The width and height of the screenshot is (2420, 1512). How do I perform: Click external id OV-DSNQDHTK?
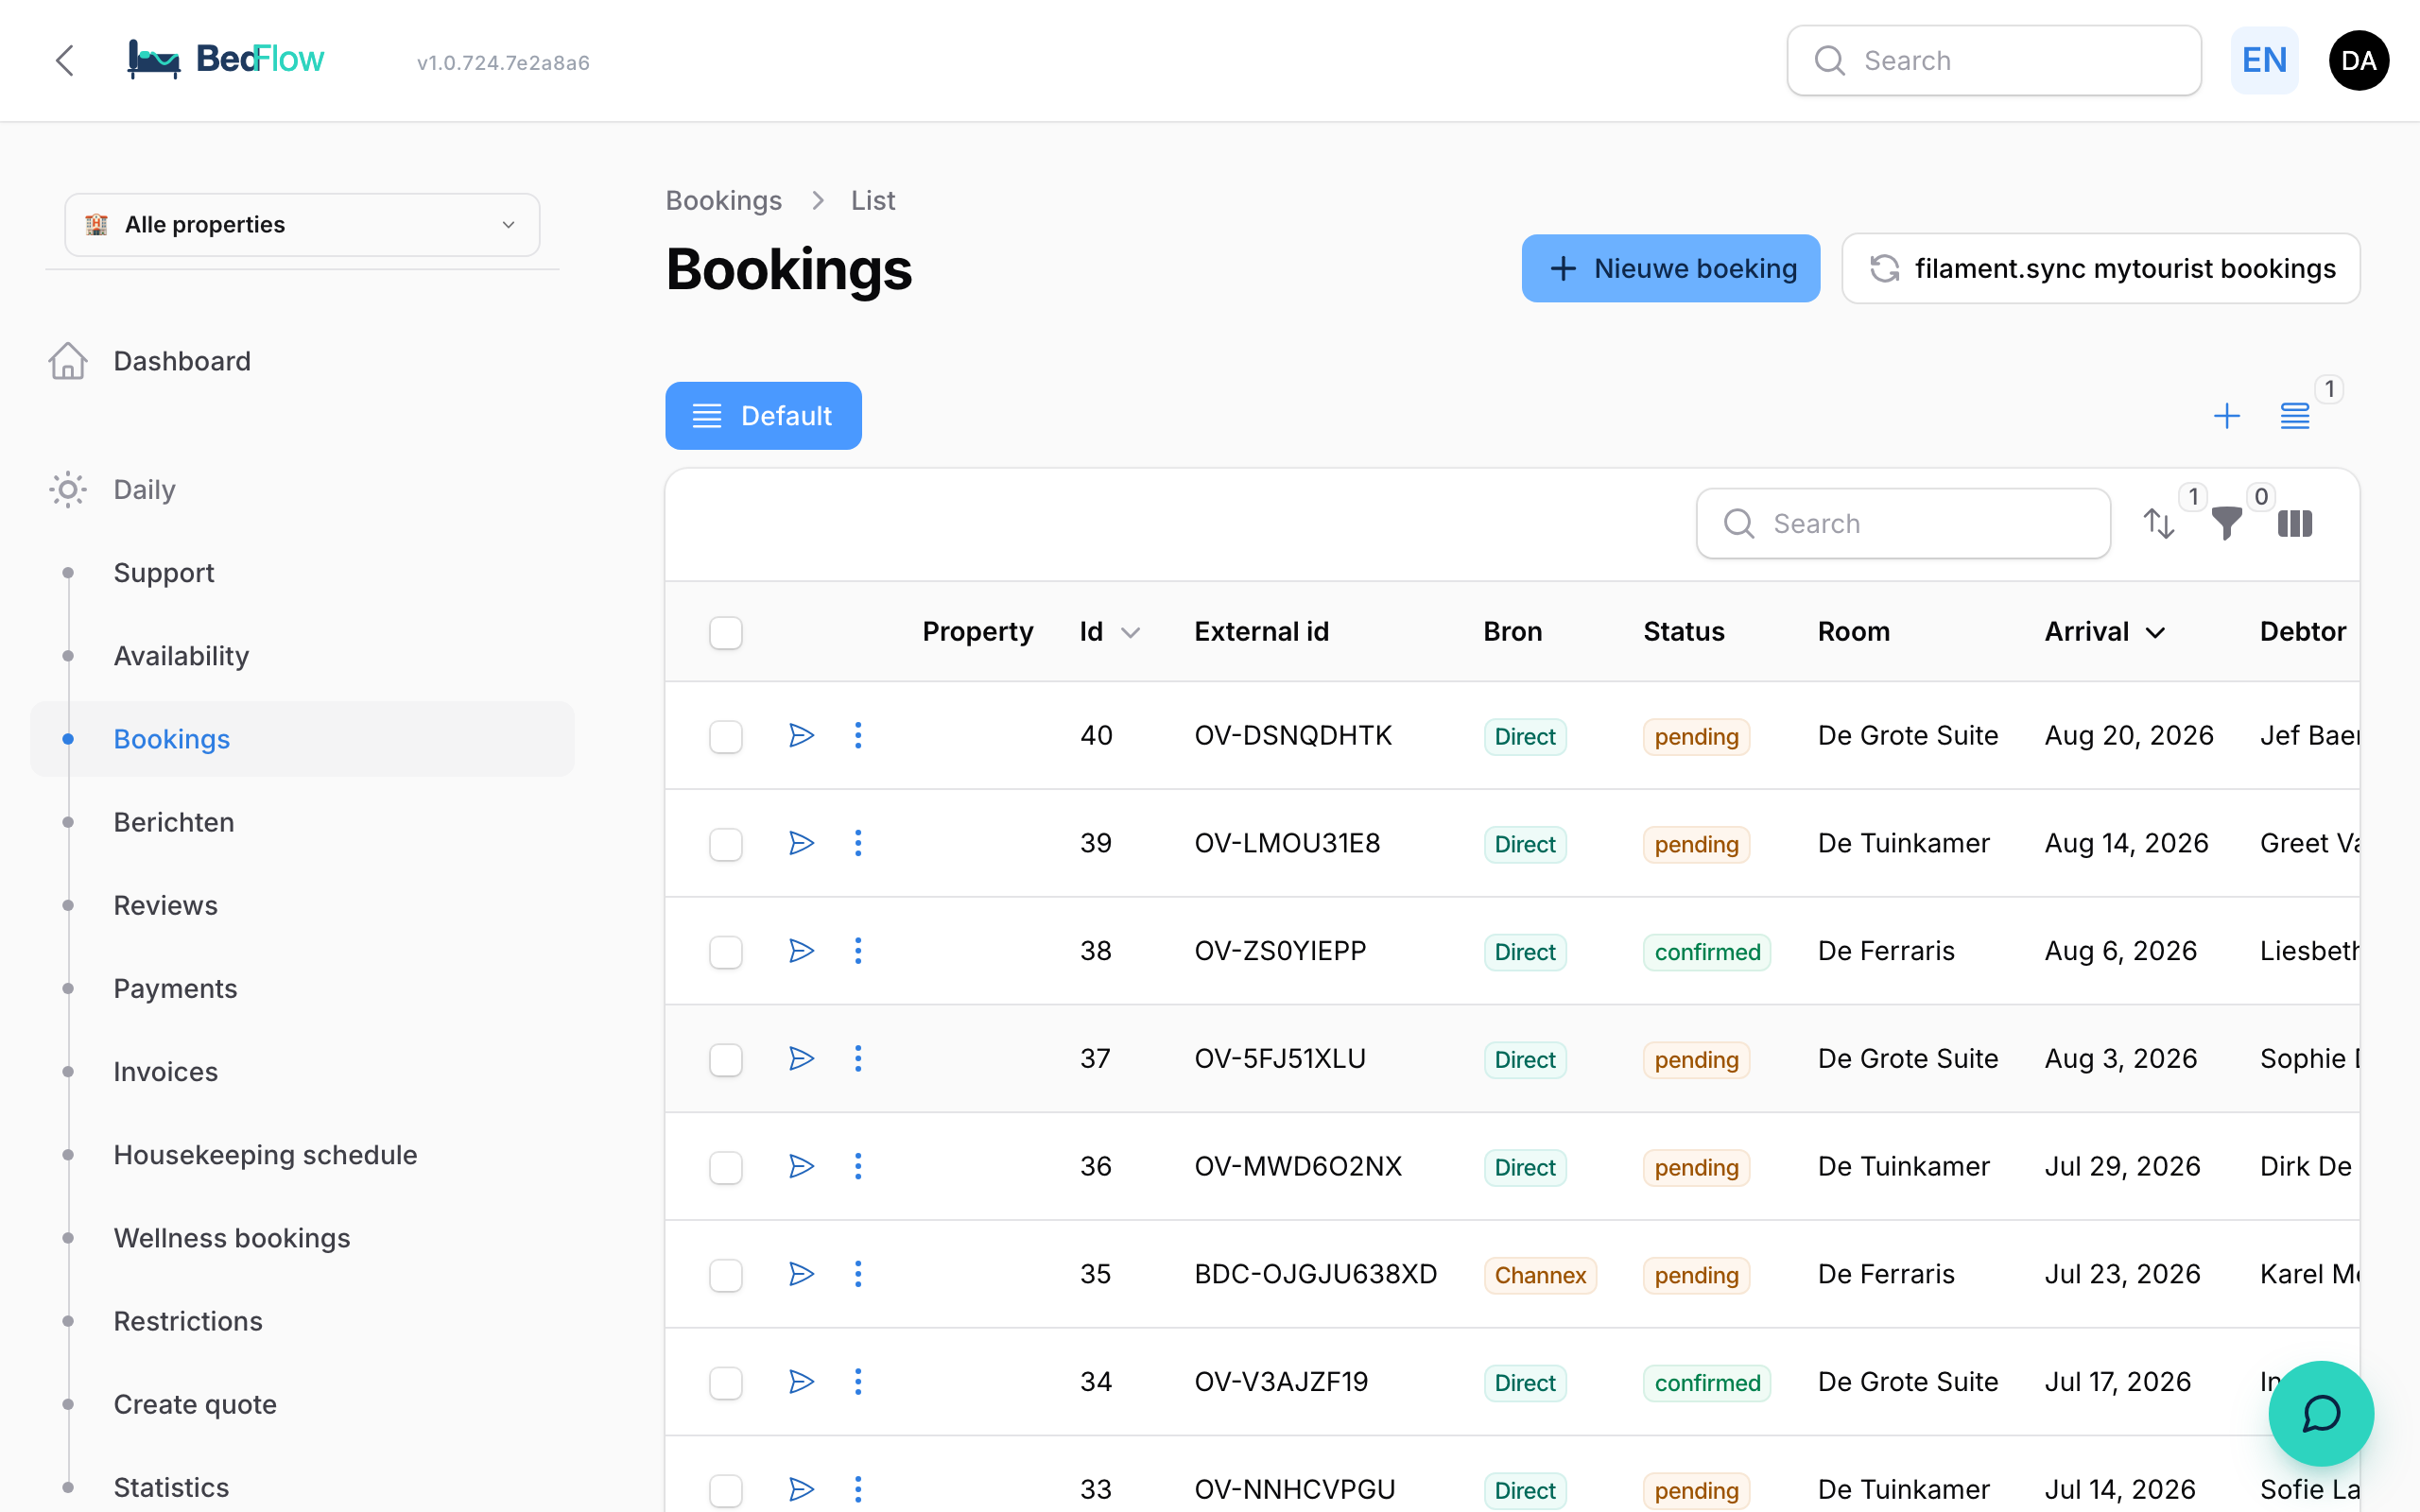[1292, 735]
